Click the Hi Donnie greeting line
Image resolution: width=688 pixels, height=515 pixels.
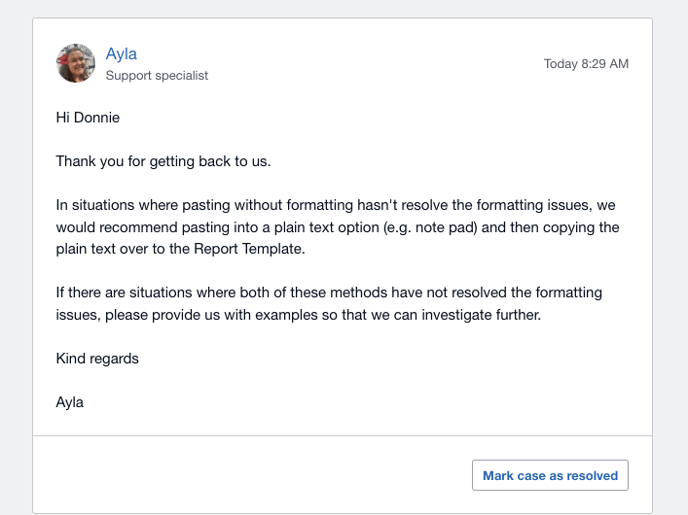point(88,118)
